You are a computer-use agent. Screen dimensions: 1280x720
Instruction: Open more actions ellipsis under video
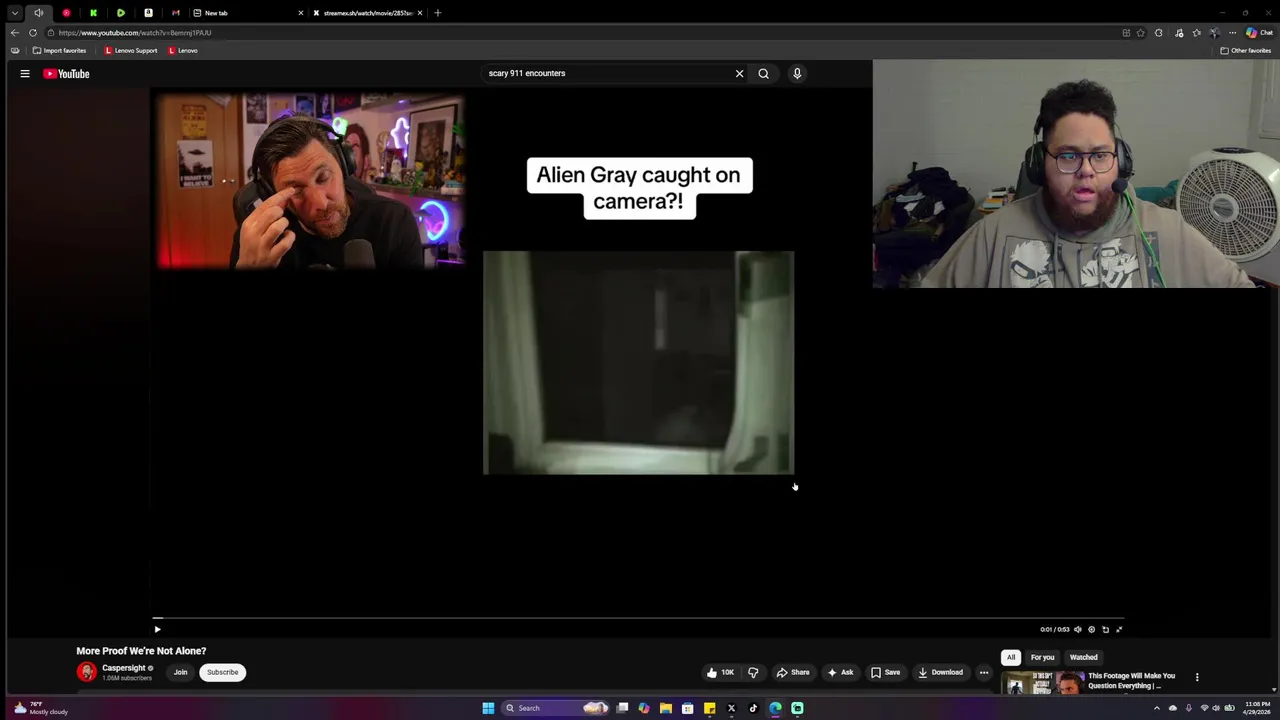(x=984, y=672)
